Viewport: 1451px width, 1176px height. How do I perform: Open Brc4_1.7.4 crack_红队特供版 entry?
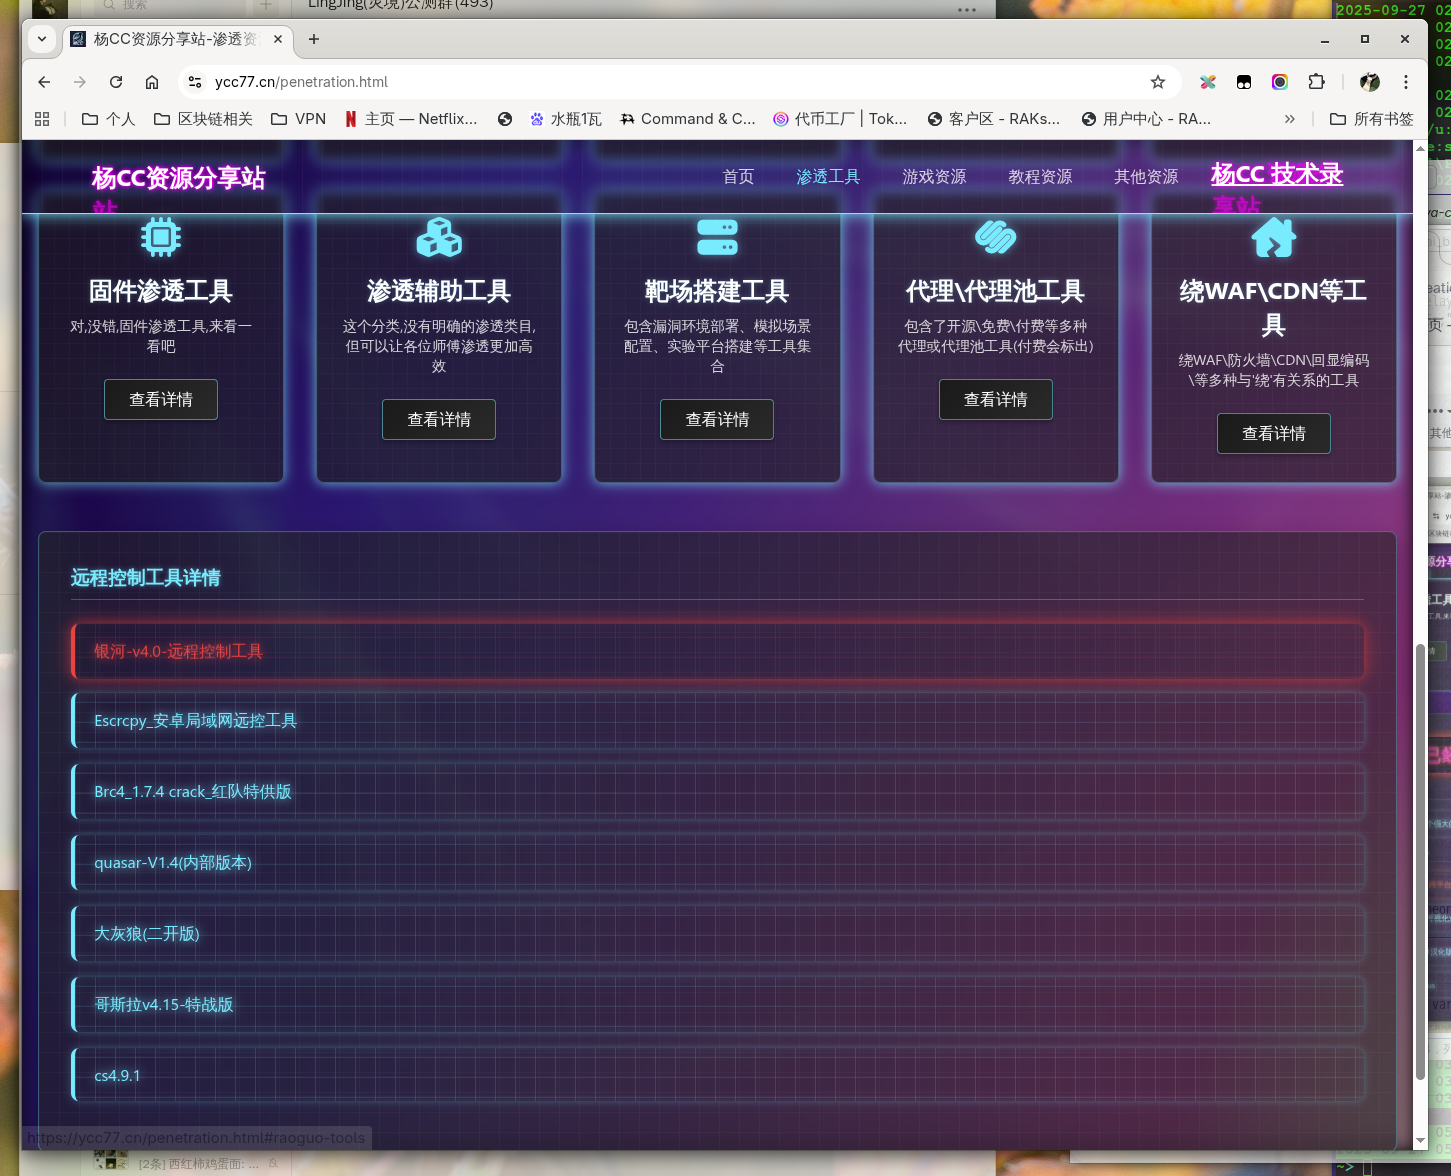718,792
